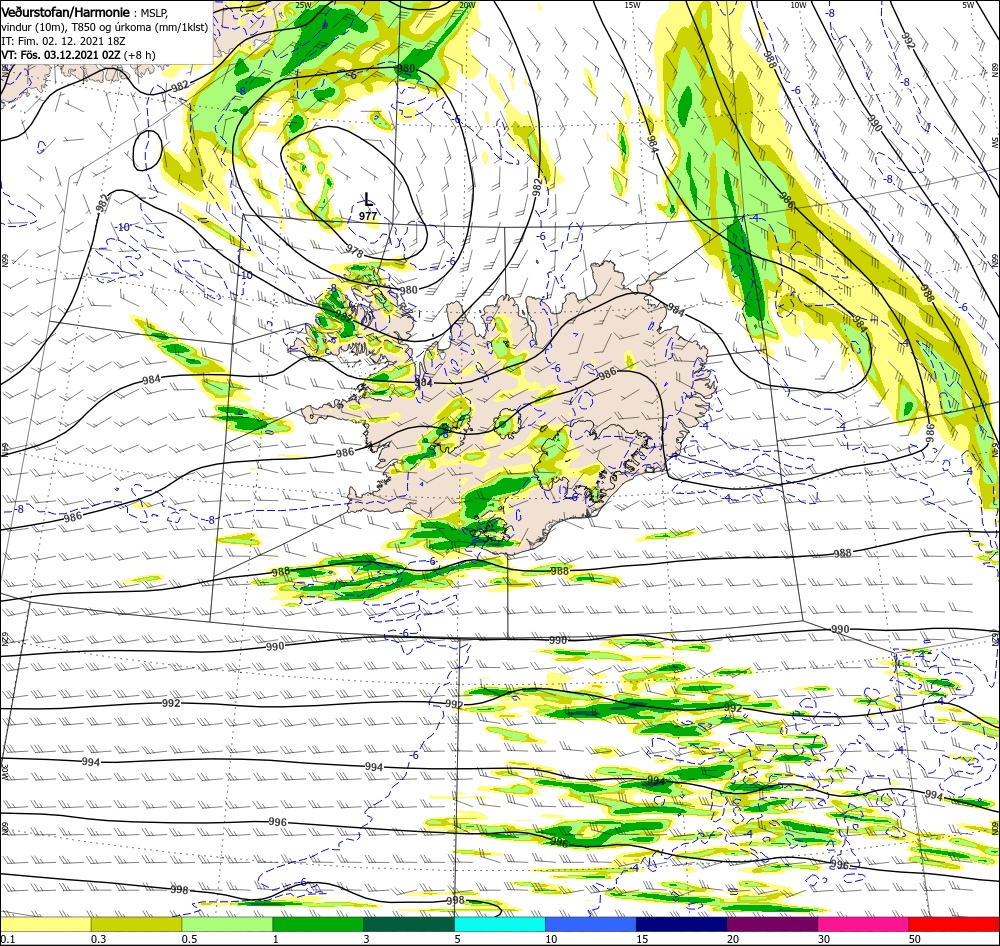Viewport: 1000px width, 946px height.
Task: Select the medium green 1–3 legend swatch
Action: [x=318, y=924]
